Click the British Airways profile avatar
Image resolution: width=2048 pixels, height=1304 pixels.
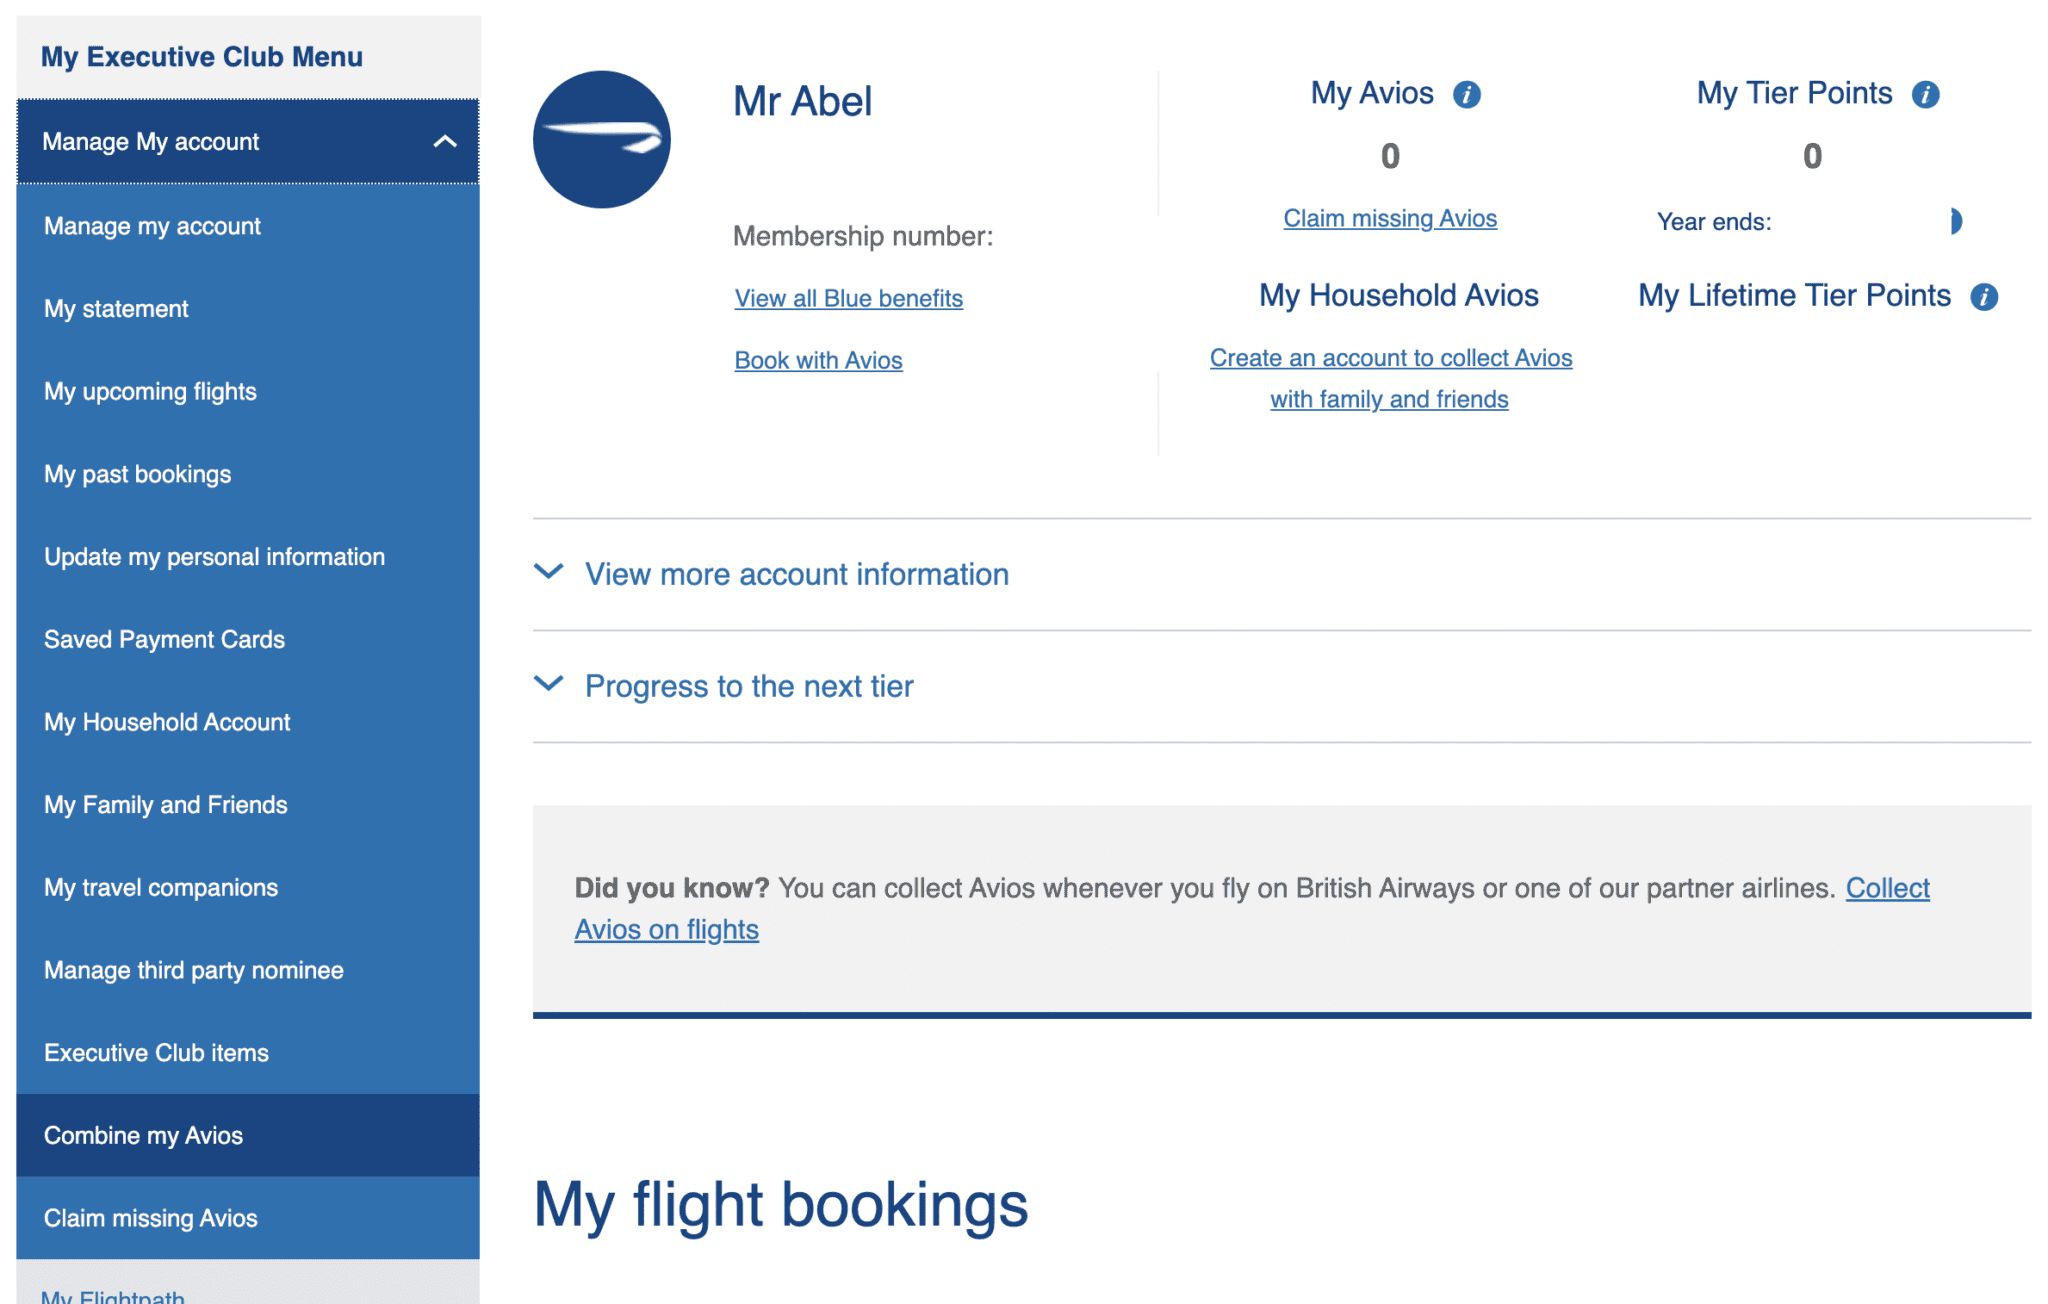click(601, 138)
